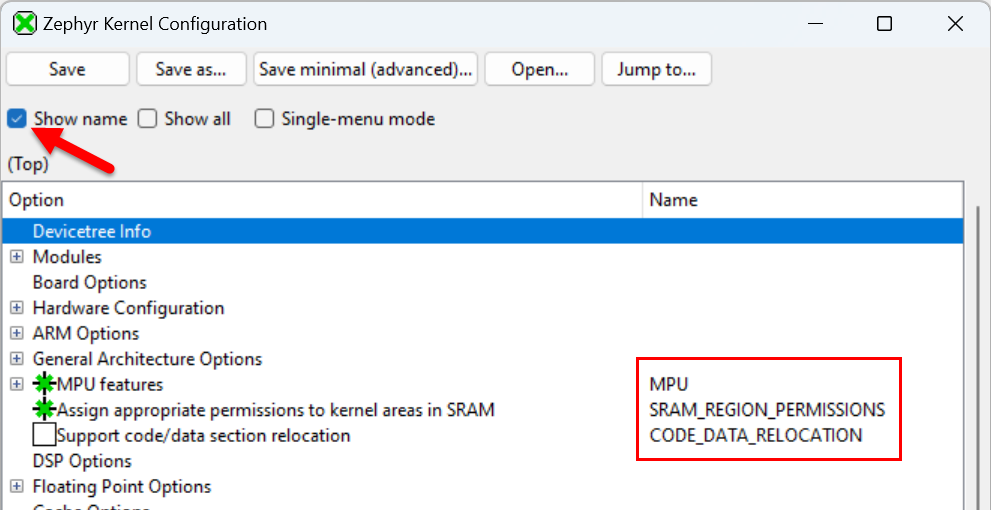Click the (Top) menu path label
This screenshot has height=510, width=991.
coord(28,165)
